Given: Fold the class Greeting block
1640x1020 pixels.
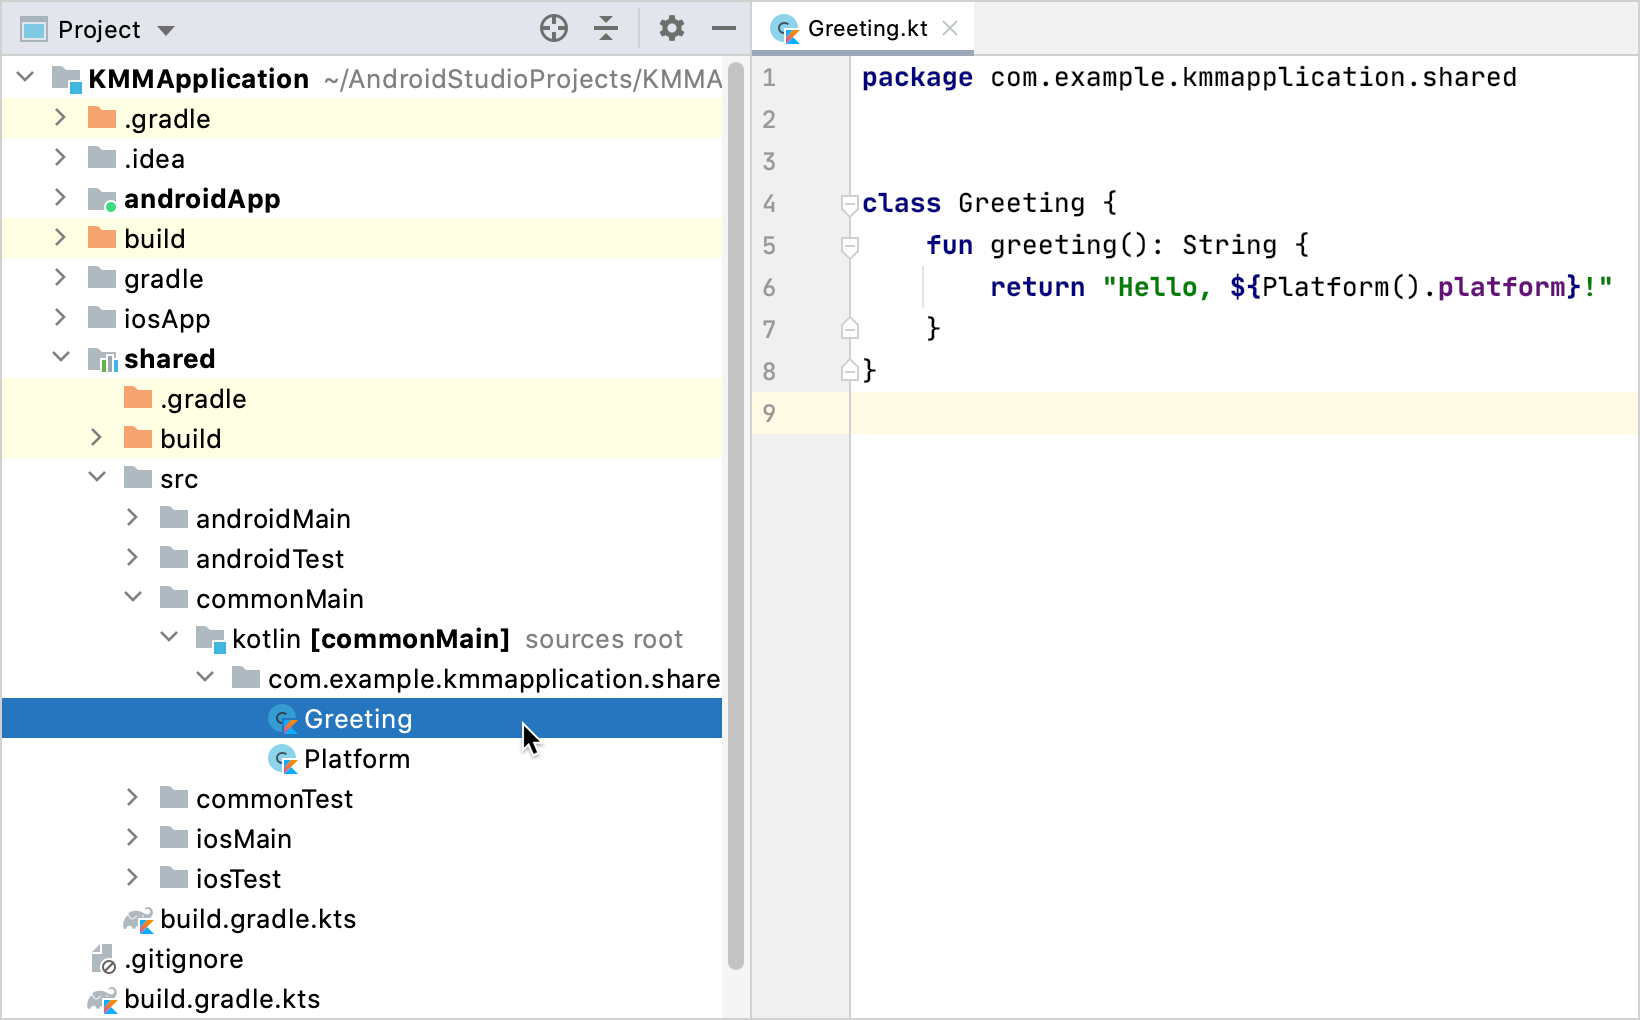Looking at the screenshot, I should click(850, 204).
